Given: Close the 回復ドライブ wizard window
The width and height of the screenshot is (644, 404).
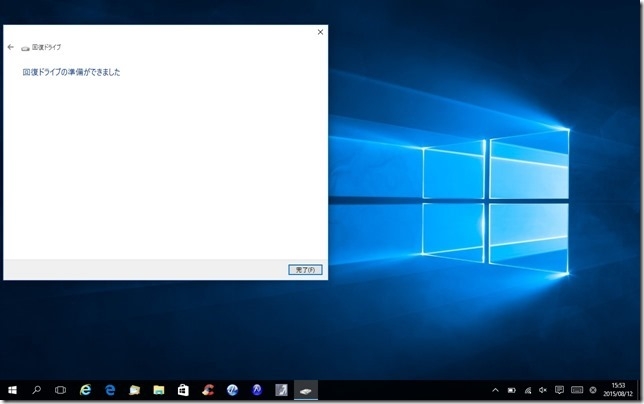Looking at the screenshot, I should click(320, 32).
